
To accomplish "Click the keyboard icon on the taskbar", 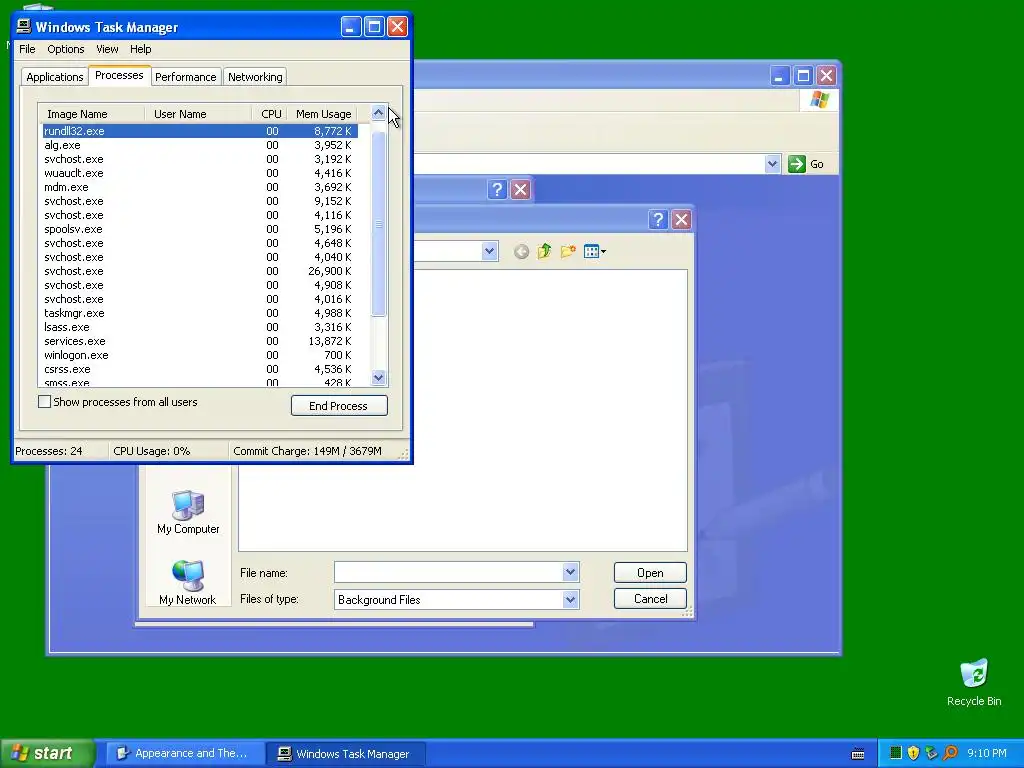I will (x=858, y=754).
